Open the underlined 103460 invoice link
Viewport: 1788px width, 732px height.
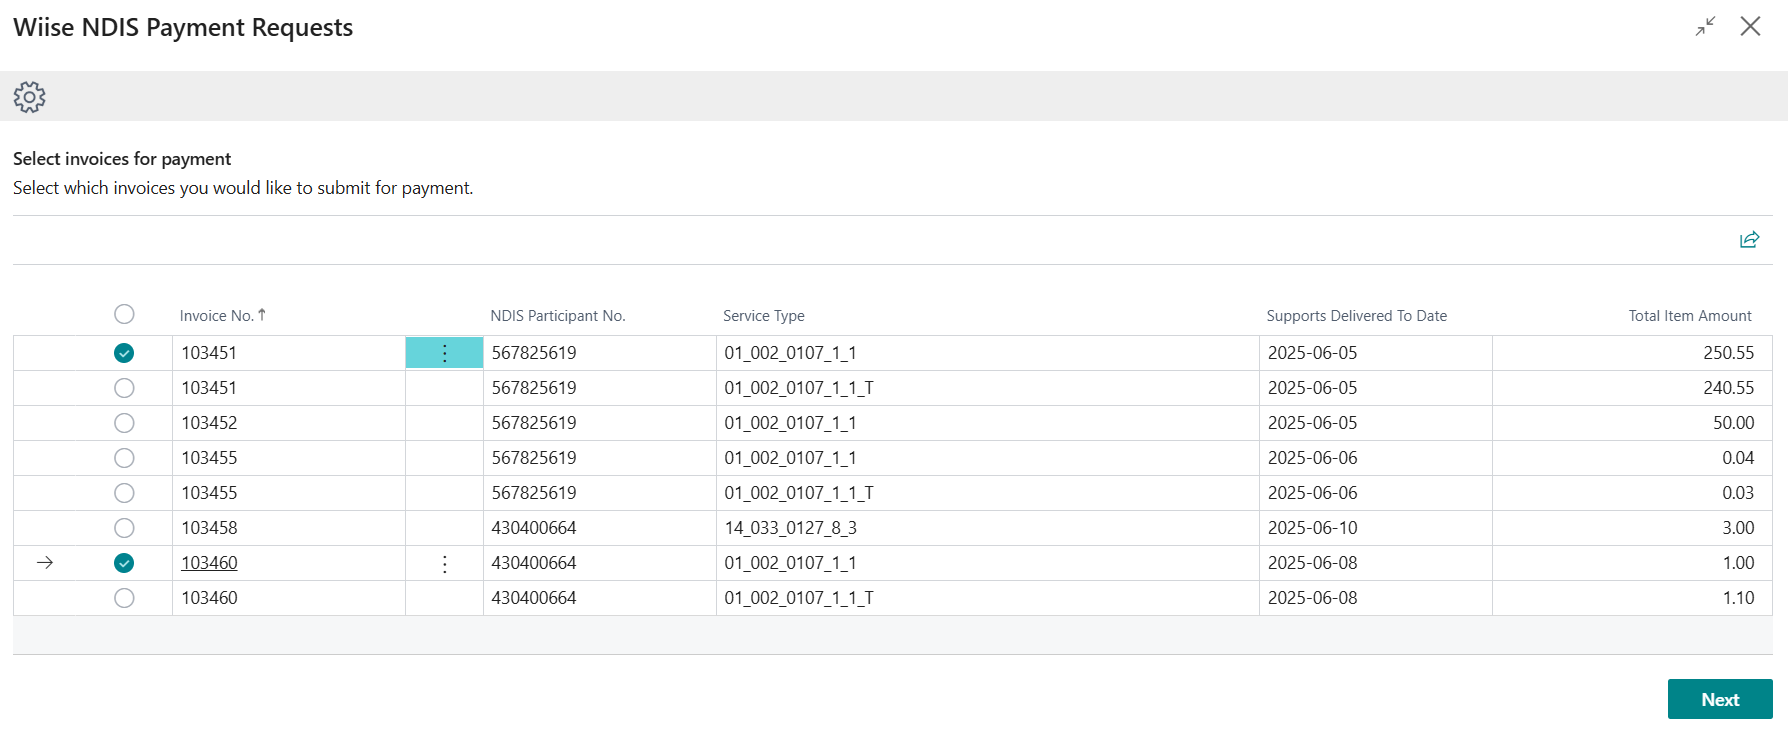[209, 563]
